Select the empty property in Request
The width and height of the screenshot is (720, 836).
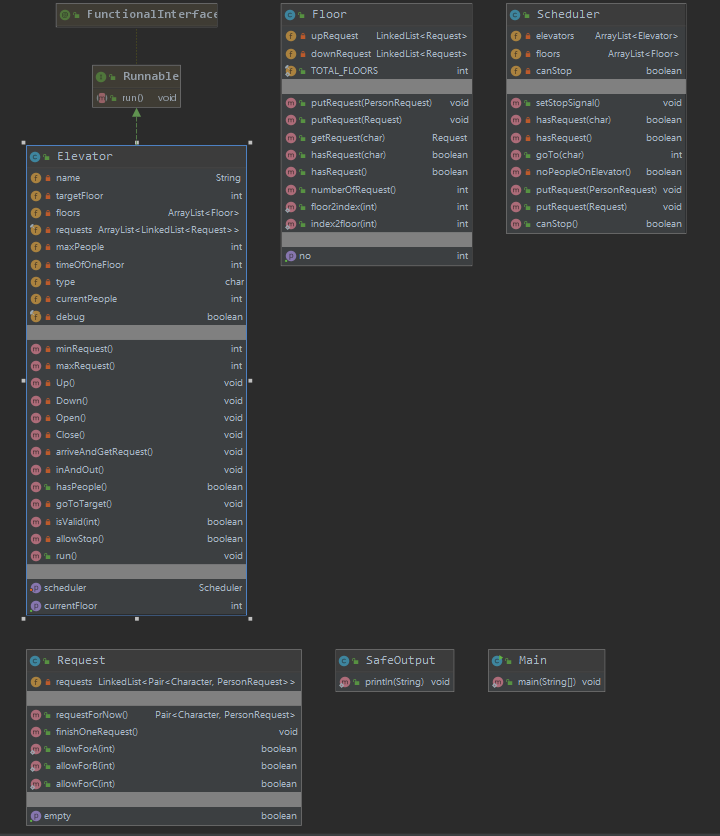[57, 816]
